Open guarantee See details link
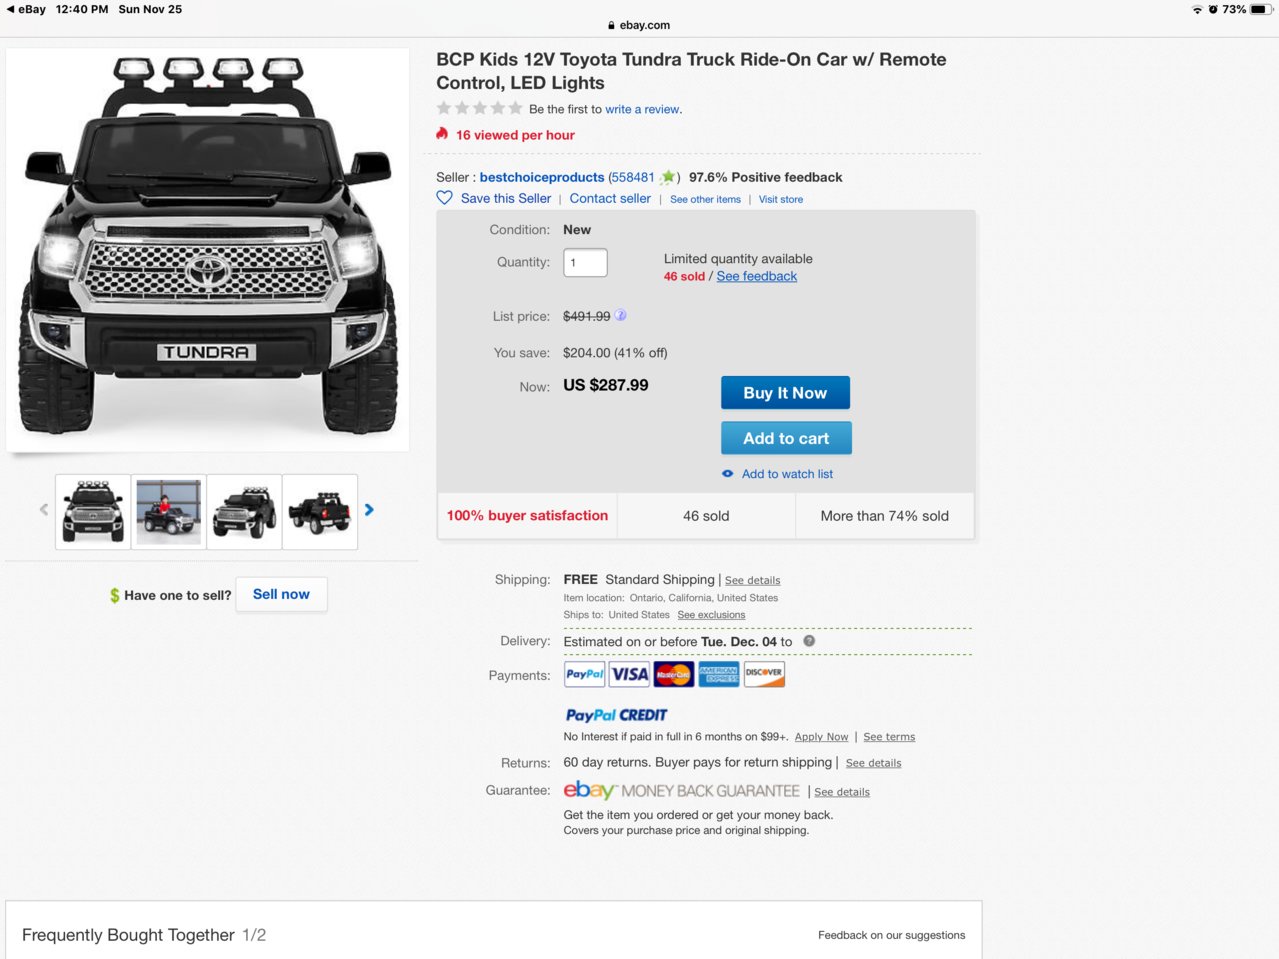The width and height of the screenshot is (1279, 959). click(x=842, y=792)
